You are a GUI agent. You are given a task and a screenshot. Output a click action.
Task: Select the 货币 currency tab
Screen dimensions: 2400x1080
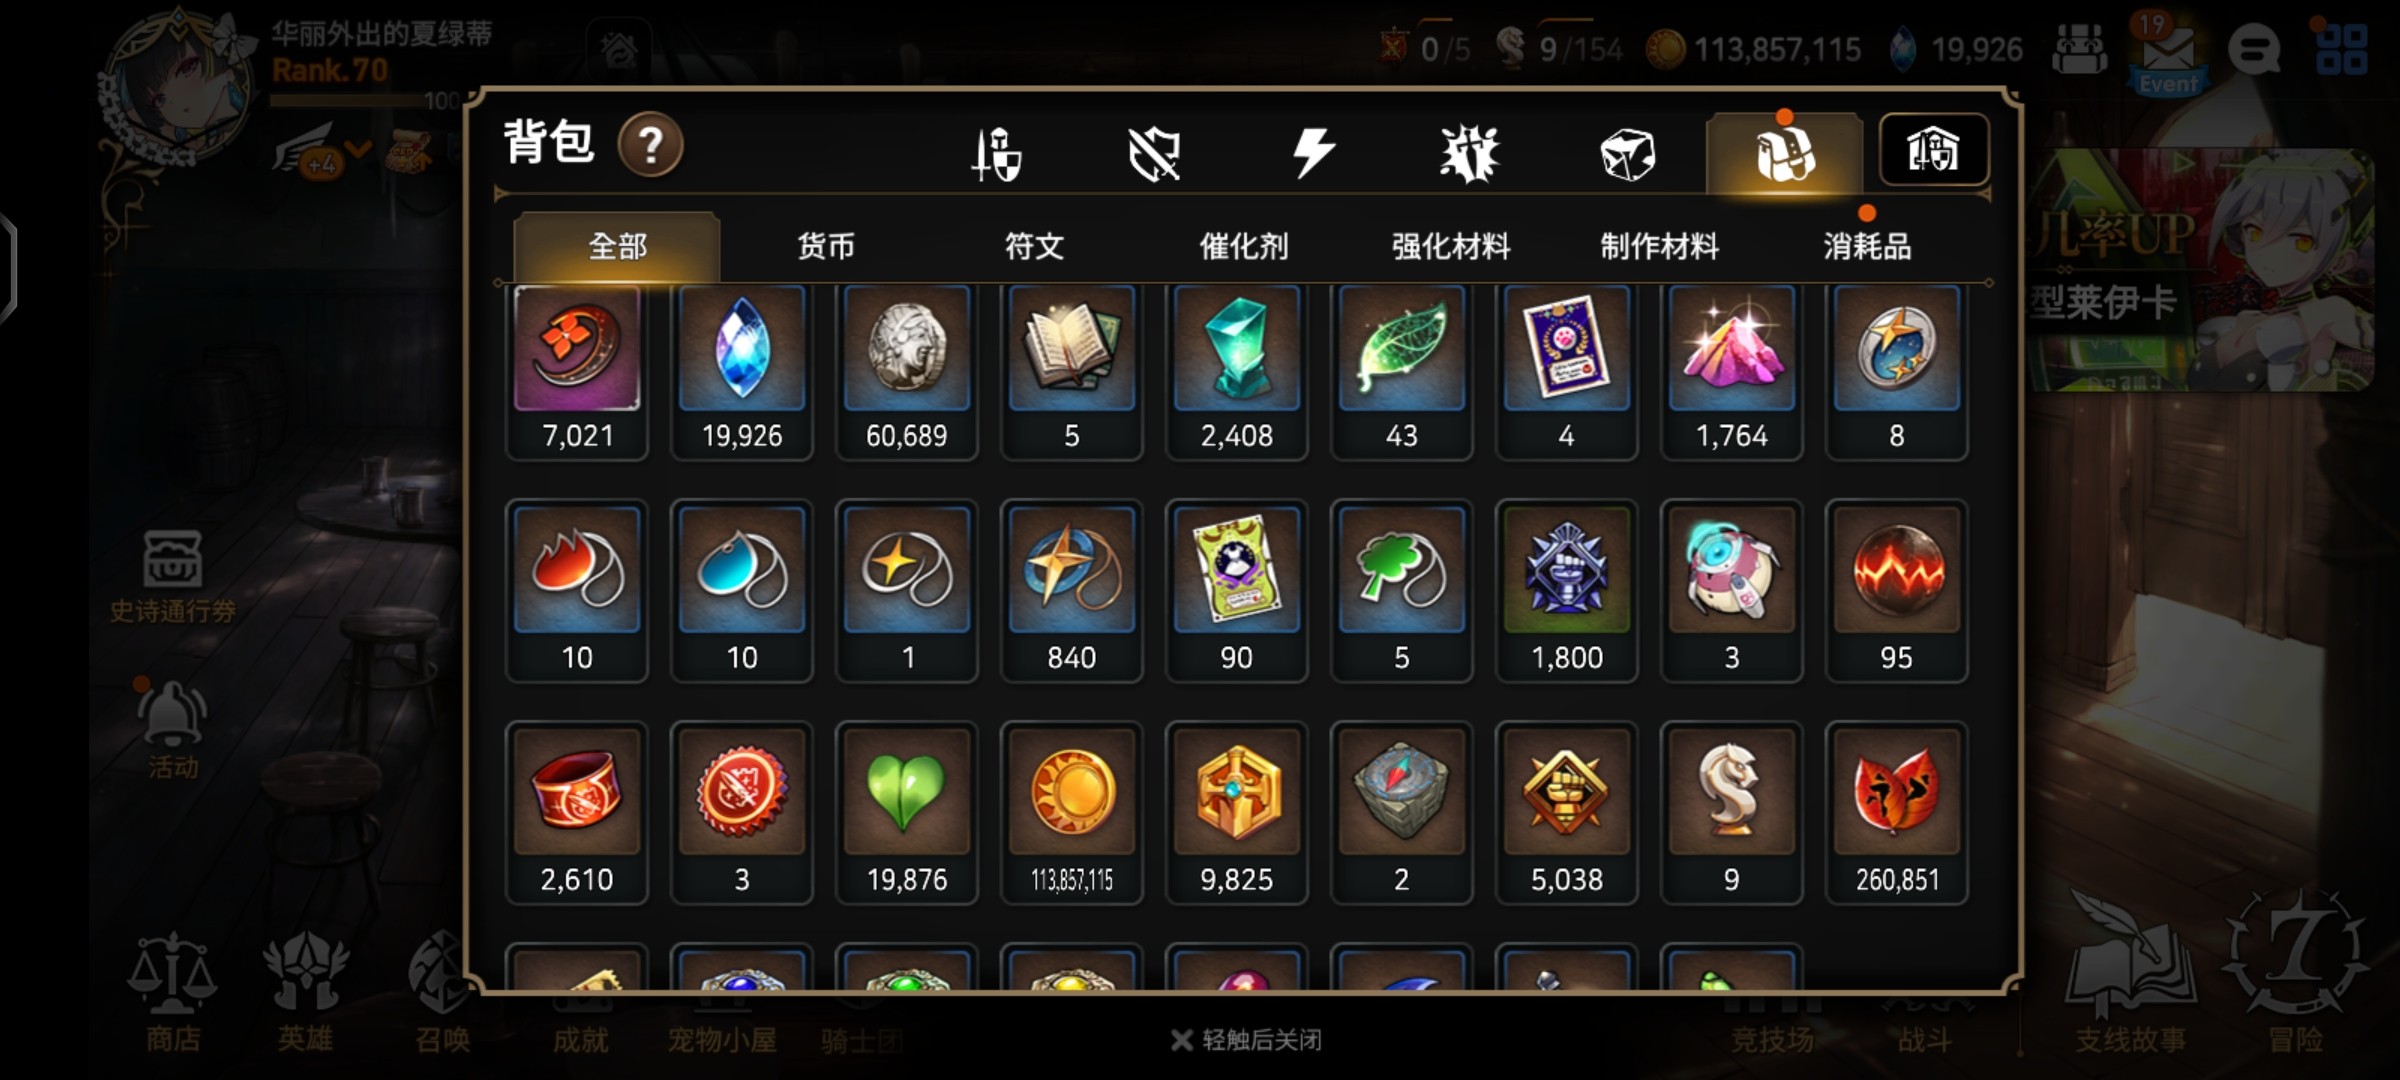tap(826, 246)
